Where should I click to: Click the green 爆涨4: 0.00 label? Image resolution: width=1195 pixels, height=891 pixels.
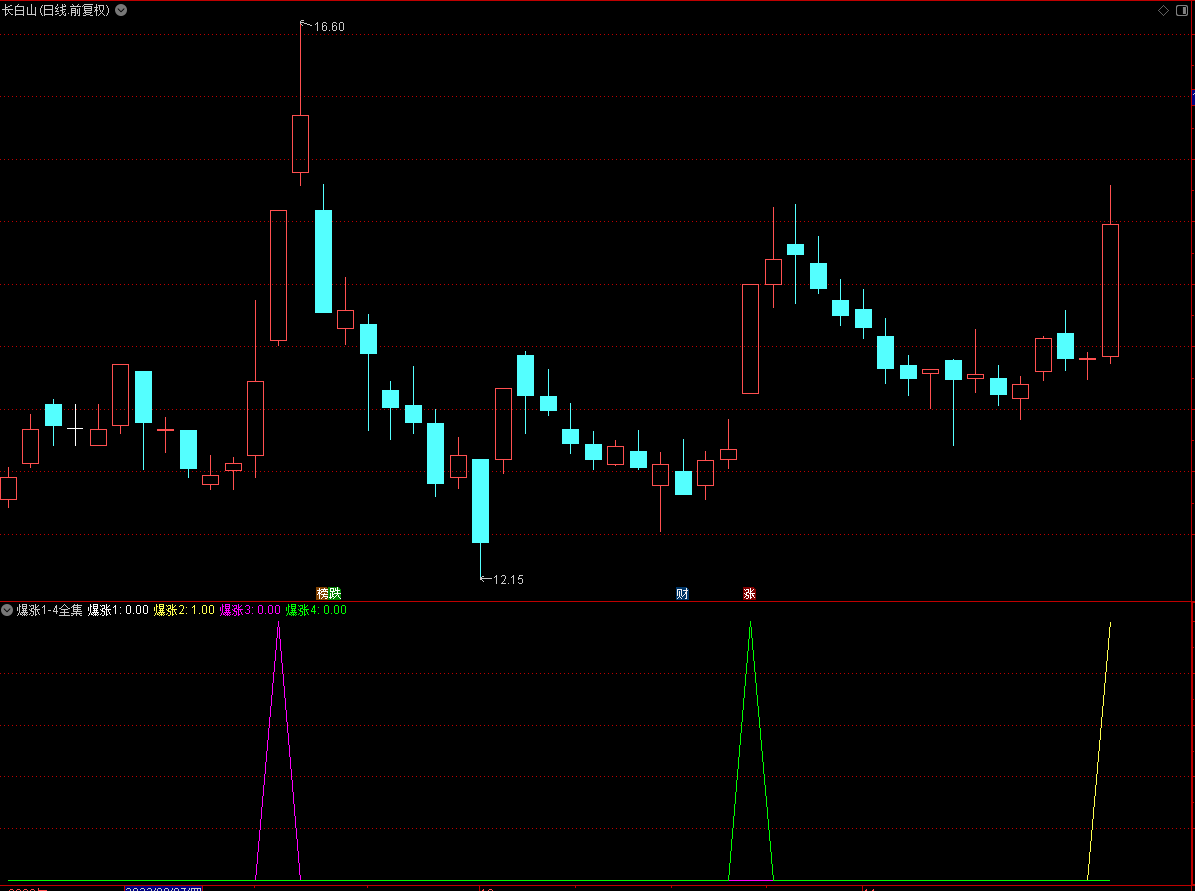316,610
